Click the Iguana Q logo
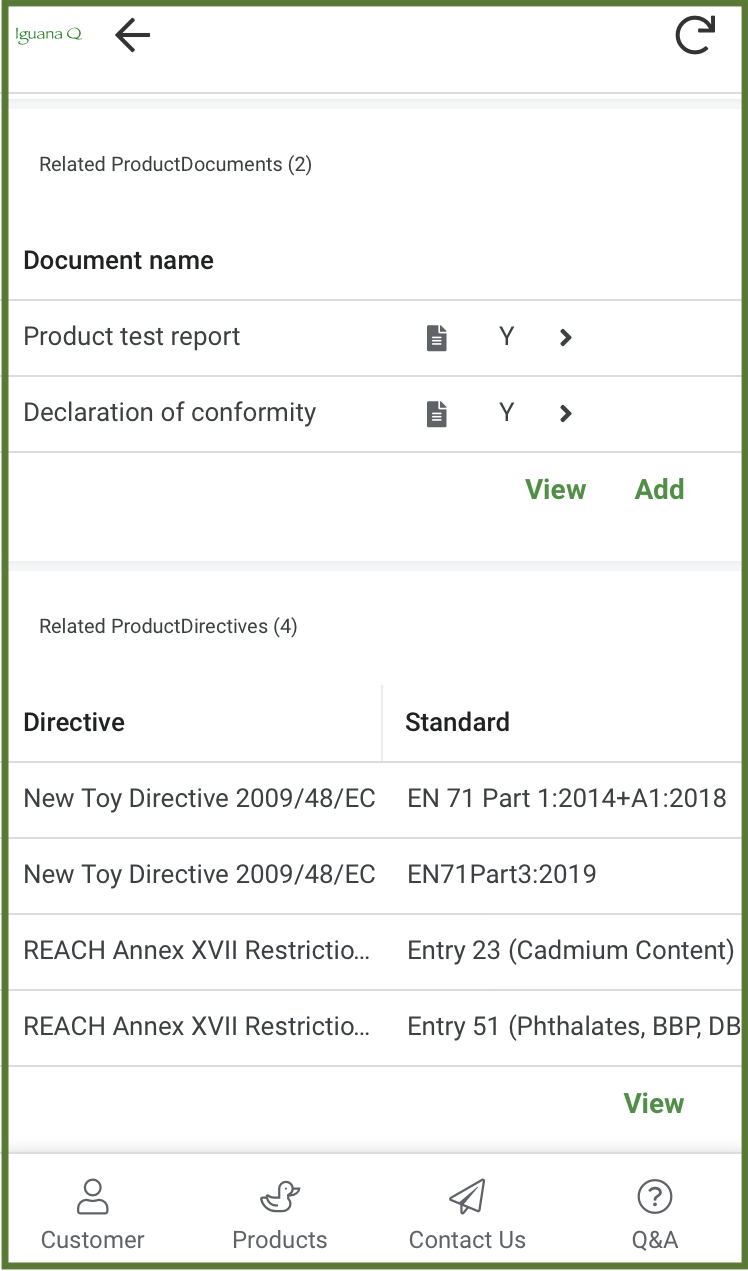 point(48,35)
